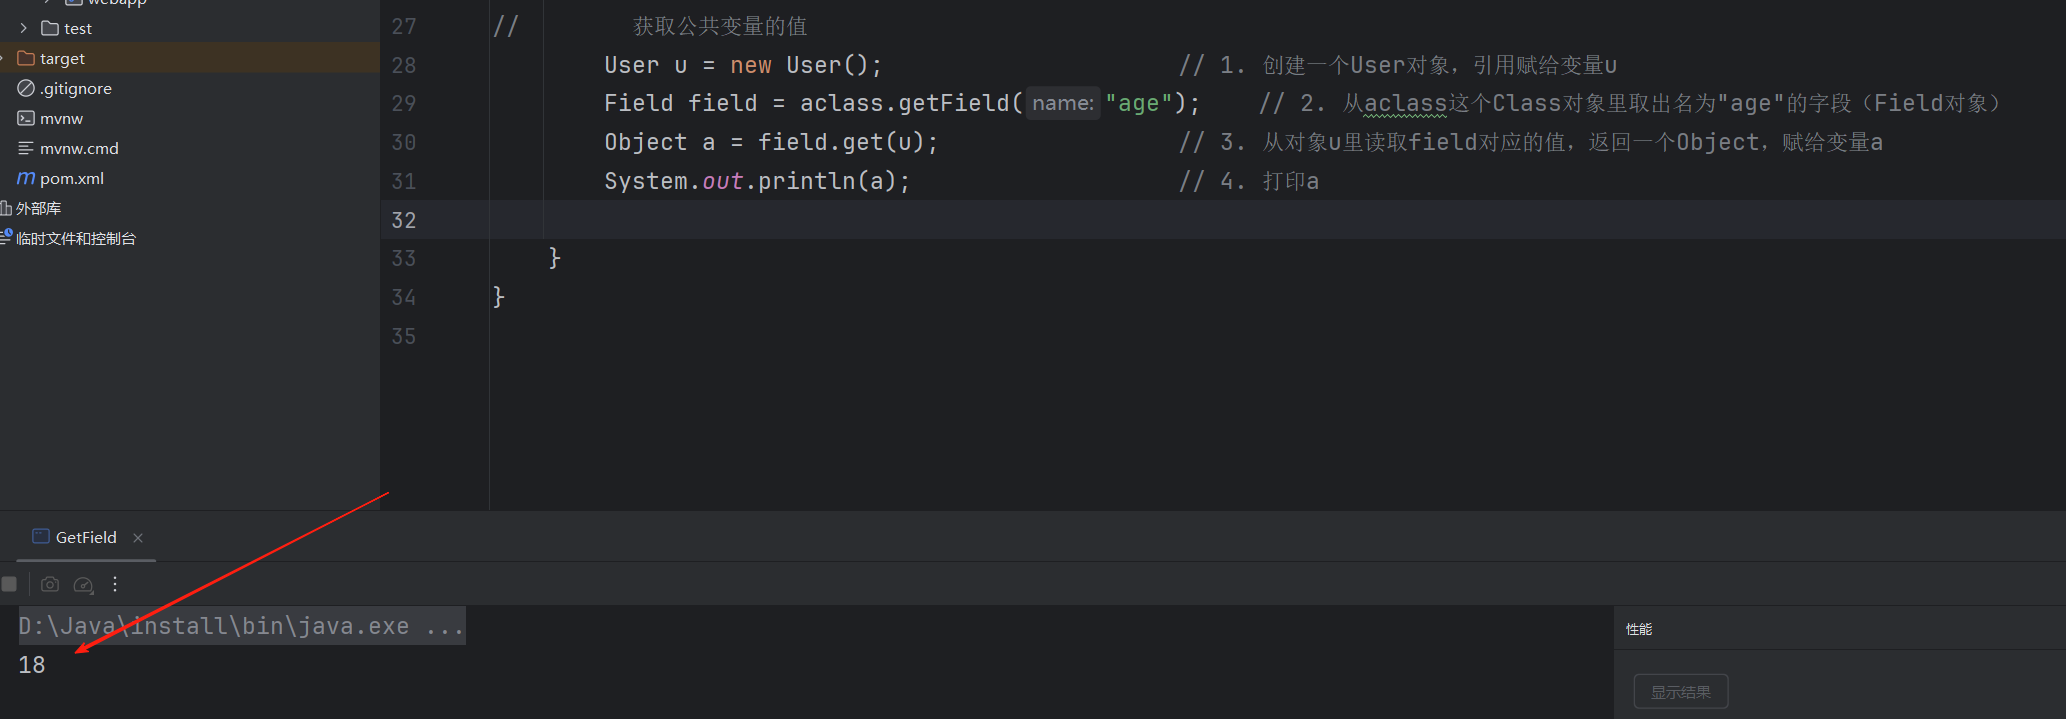Open the profiler speedometer icon
Image resolution: width=2066 pixels, height=719 pixels.
84,584
